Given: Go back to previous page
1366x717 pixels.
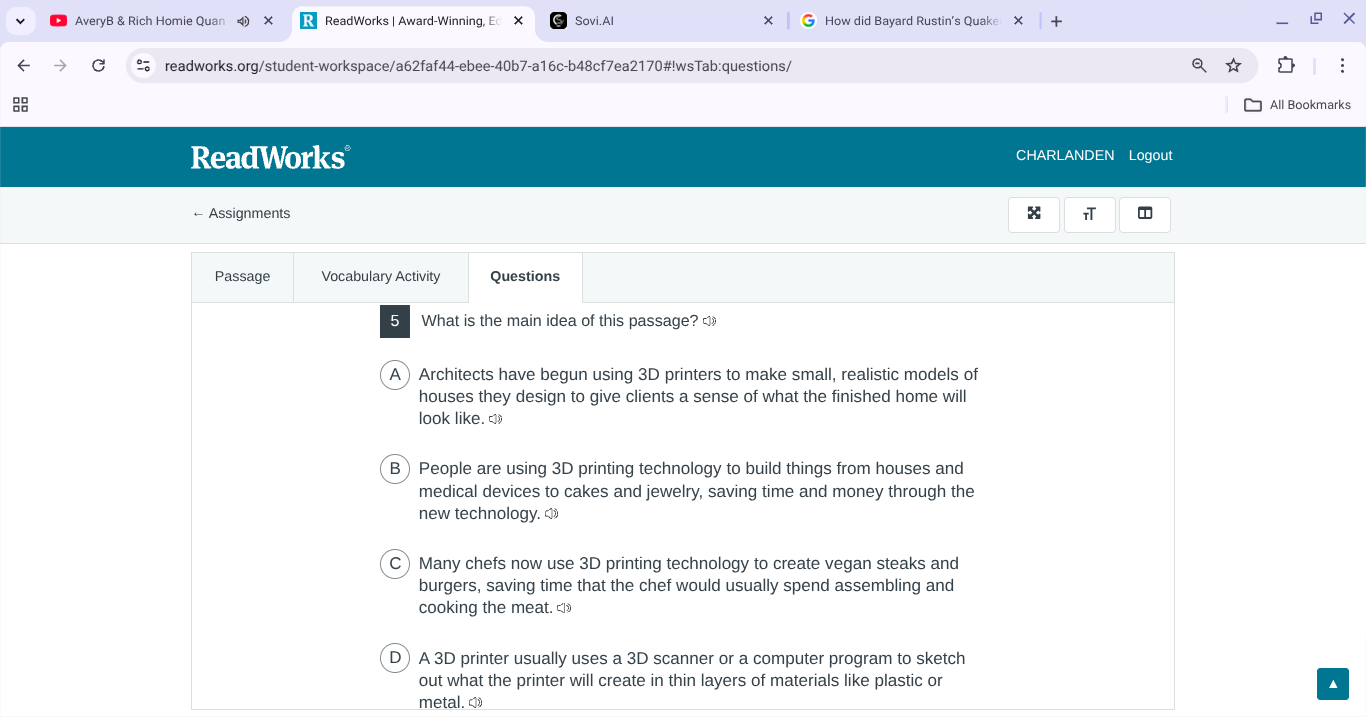Looking at the screenshot, I should [24, 66].
